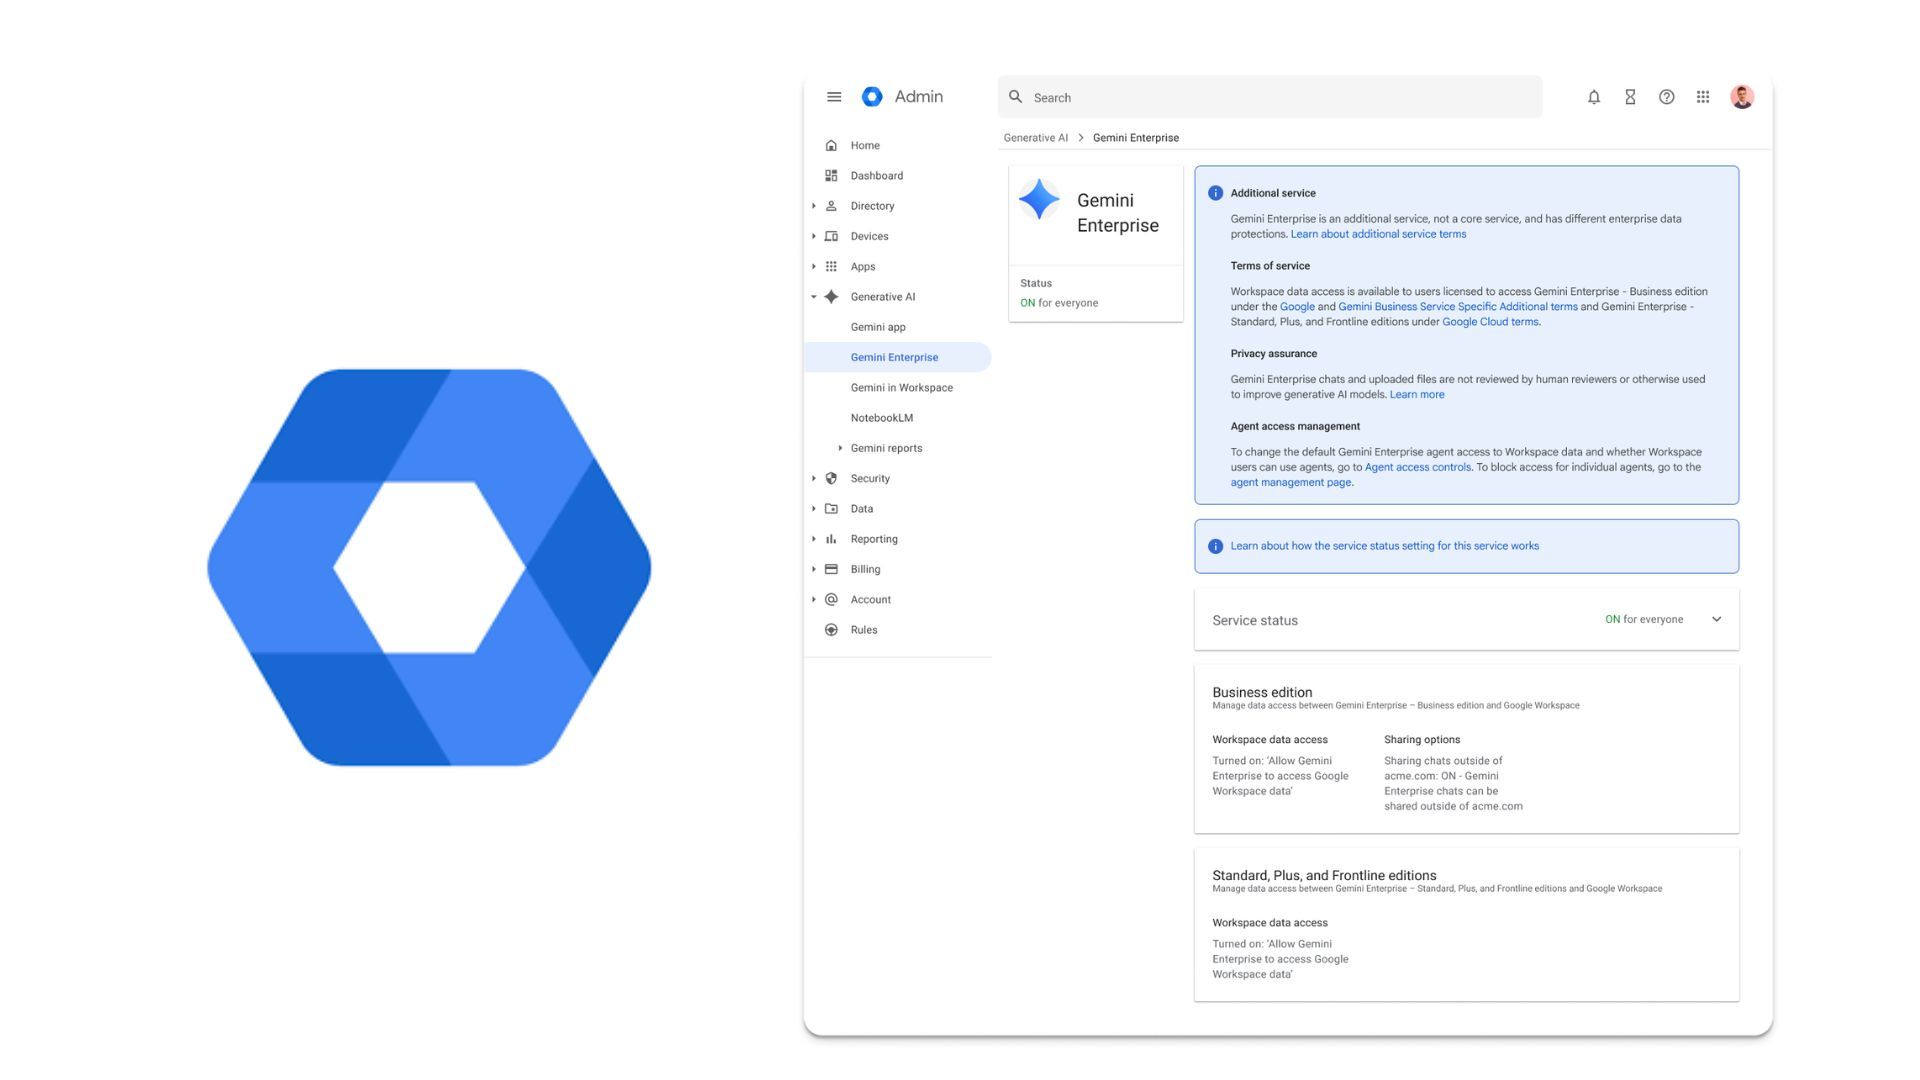Open NotebookLM in sidebar

tap(881, 418)
